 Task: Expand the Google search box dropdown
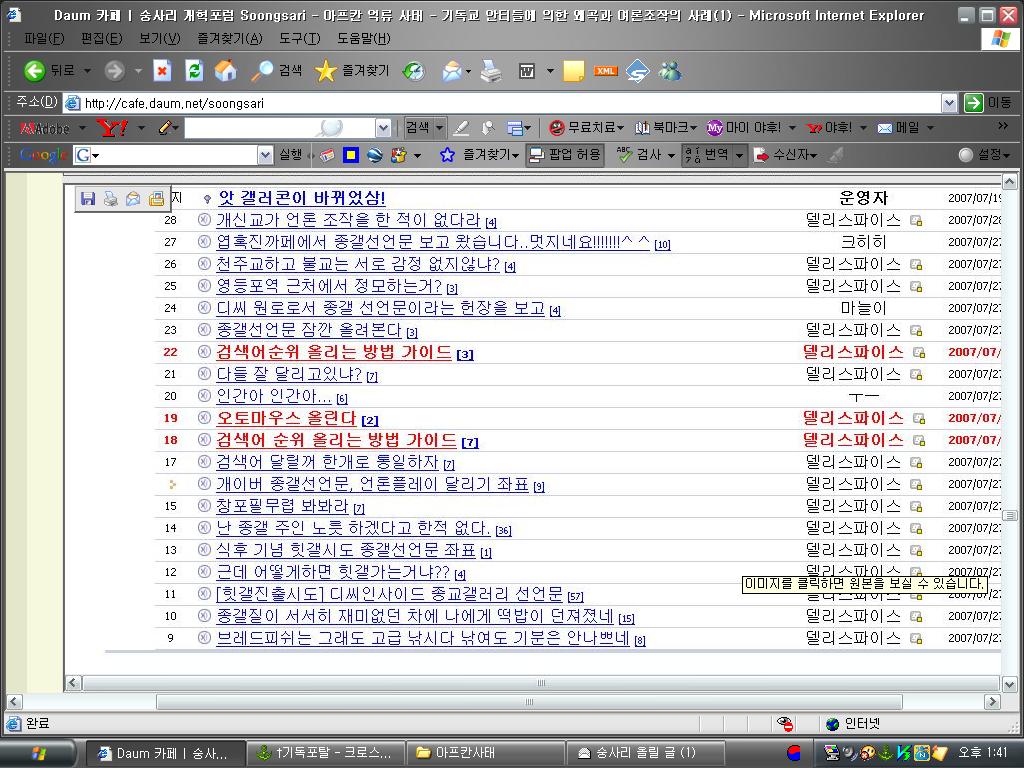(265, 155)
